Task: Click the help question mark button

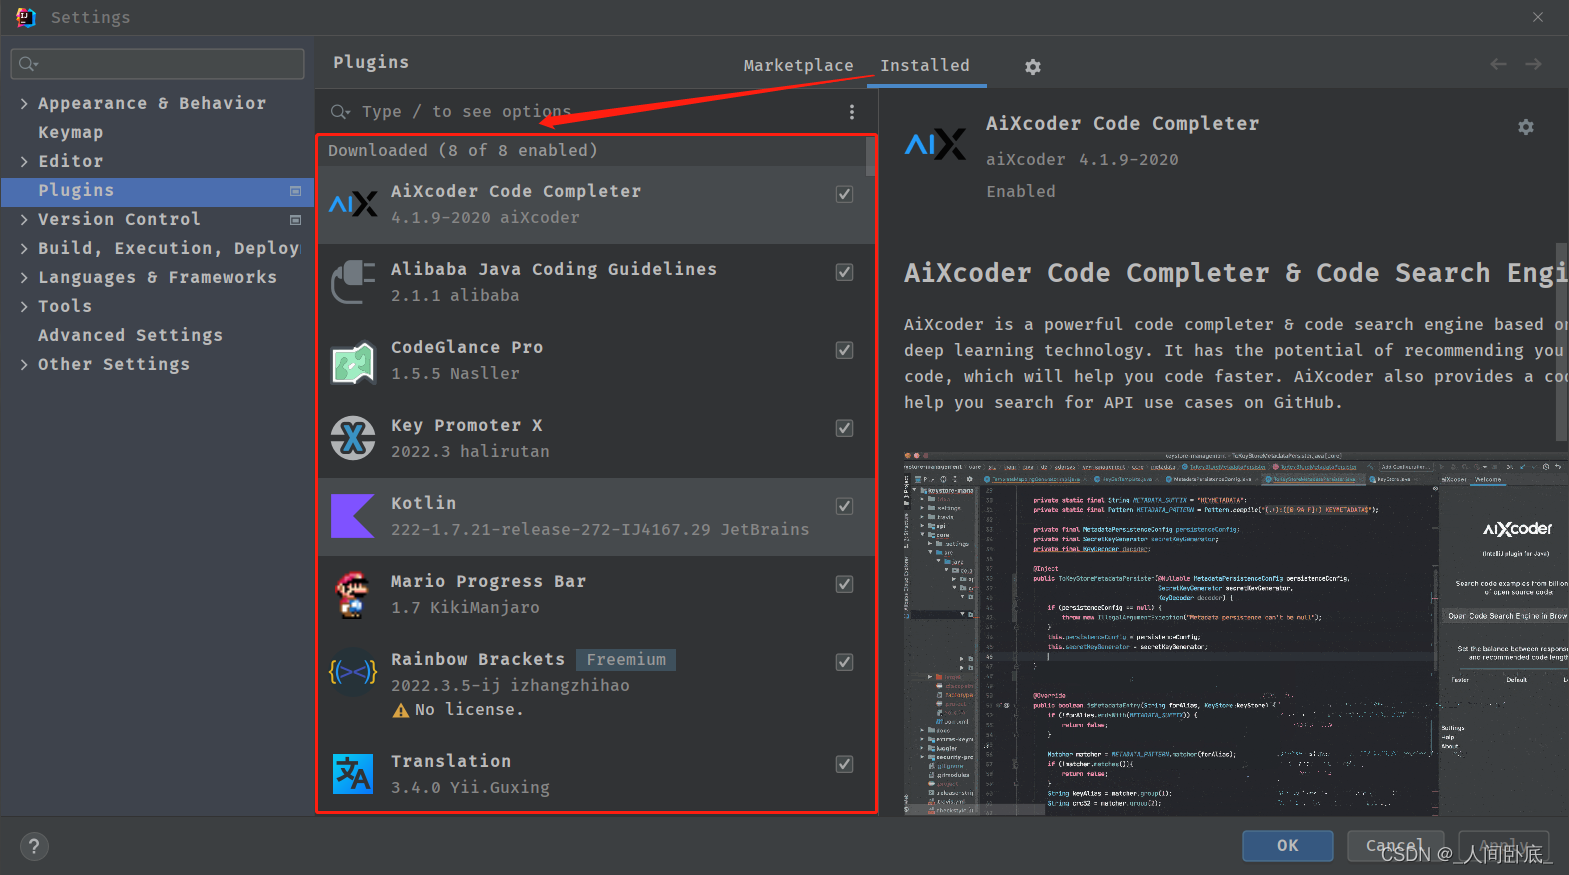Action: (x=34, y=846)
